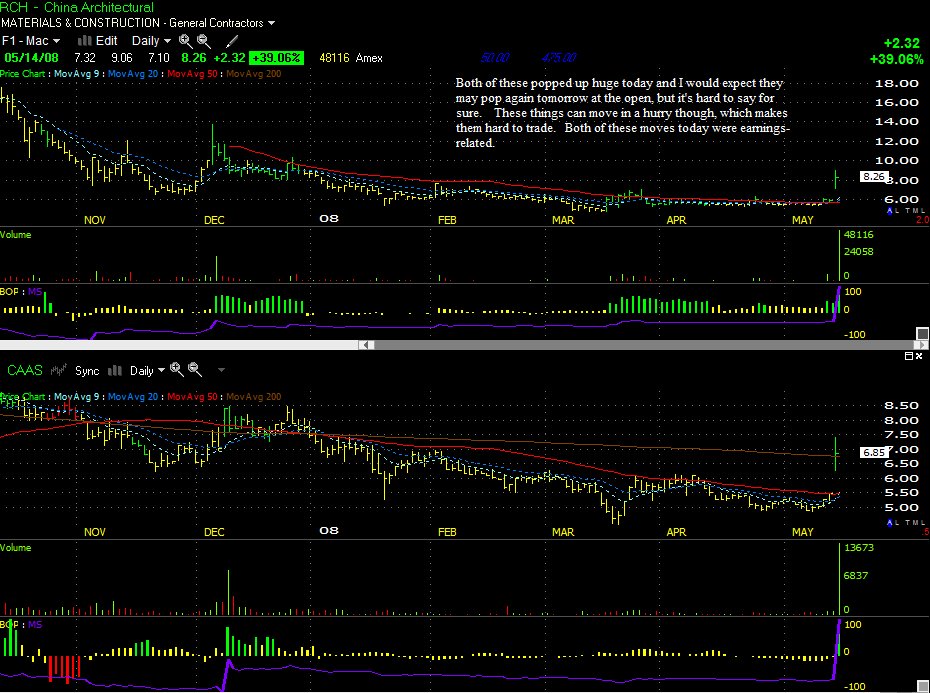Image resolution: width=930 pixels, height=693 pixels.
Task: Click the horizontal scrollbar right arrow
Action: (x=923, y=345)
